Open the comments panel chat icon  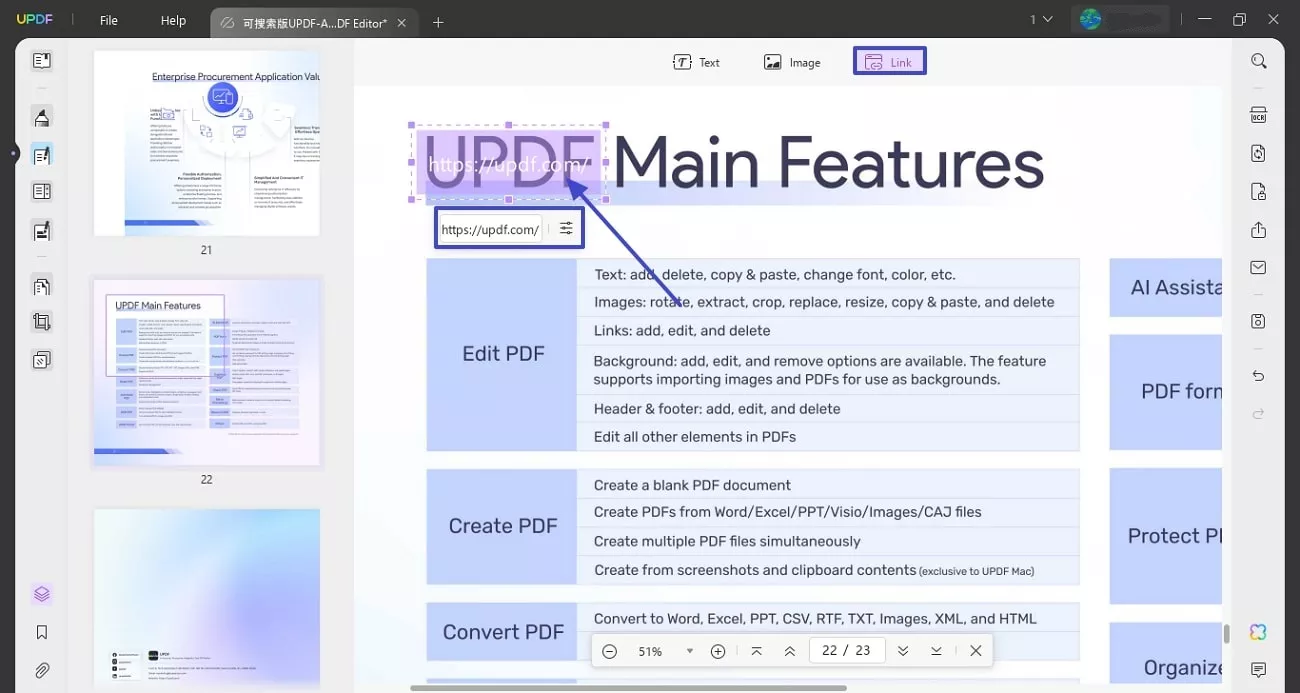point(1258,670)
